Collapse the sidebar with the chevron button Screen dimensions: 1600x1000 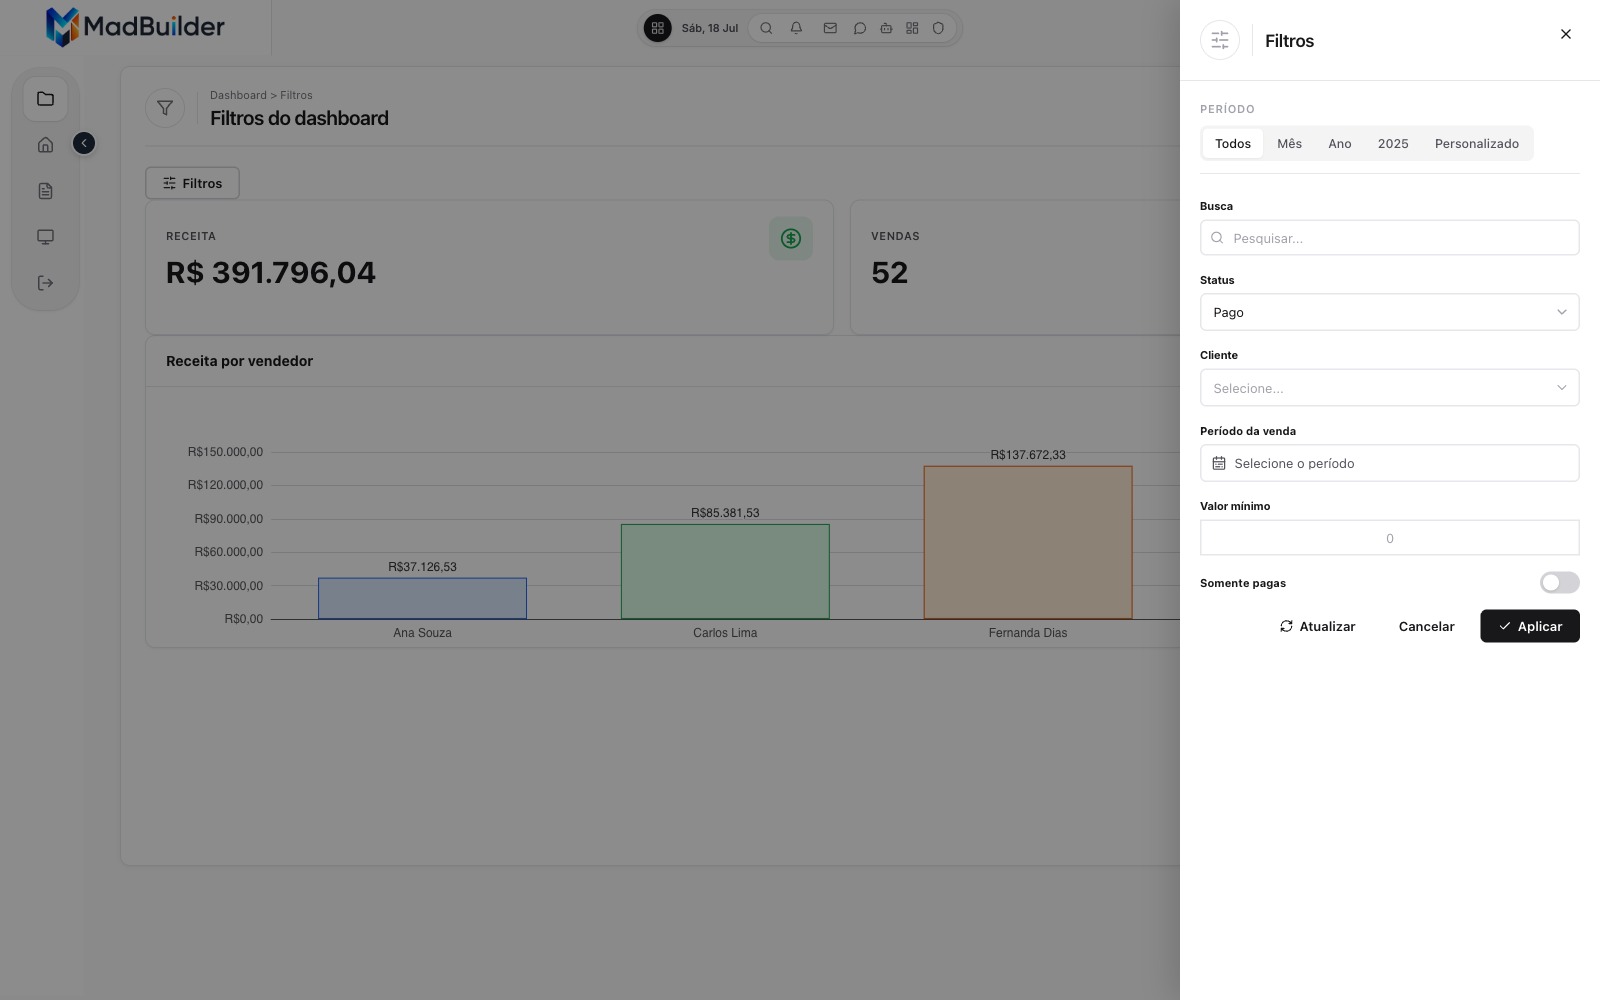pyautogui.click(x=84, y=144)
